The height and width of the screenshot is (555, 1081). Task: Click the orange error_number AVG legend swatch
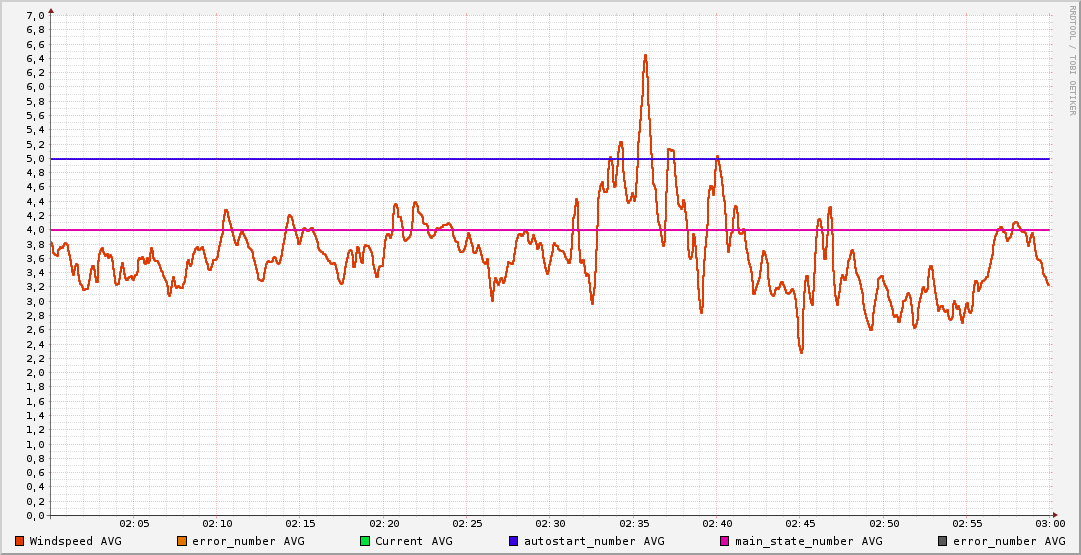(x=182, y=541)
